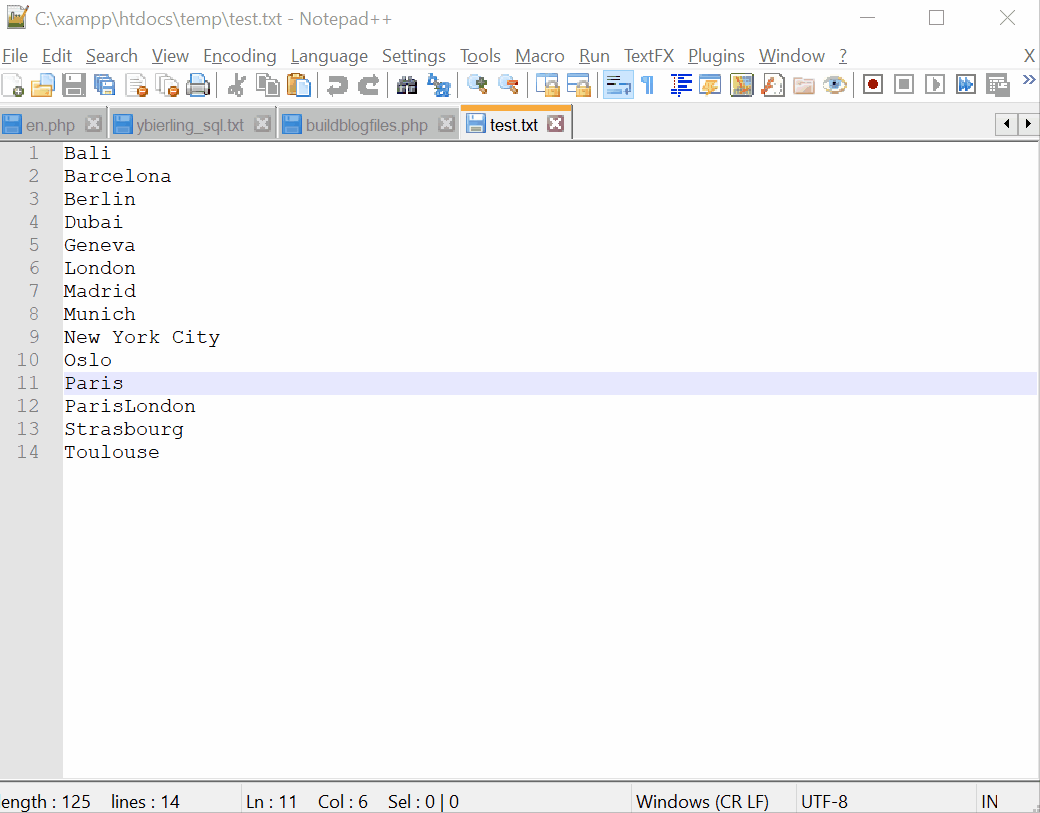Paste clipboard contents via the toolbar icon
This screenshot has height=813, width=1040.
click(299, 85)
